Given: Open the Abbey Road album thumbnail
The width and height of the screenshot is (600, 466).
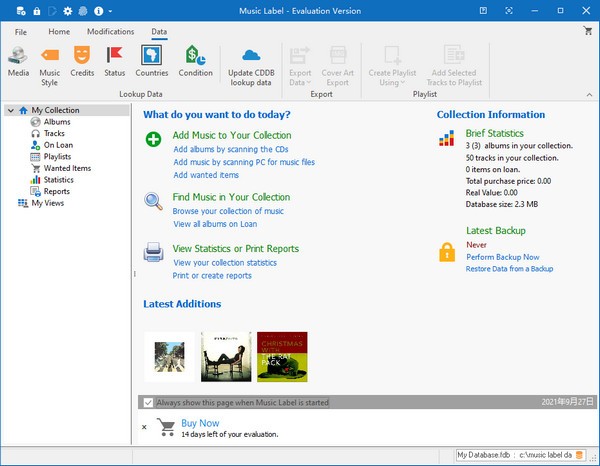Looking at the screenshot, I should pos(169,356).
